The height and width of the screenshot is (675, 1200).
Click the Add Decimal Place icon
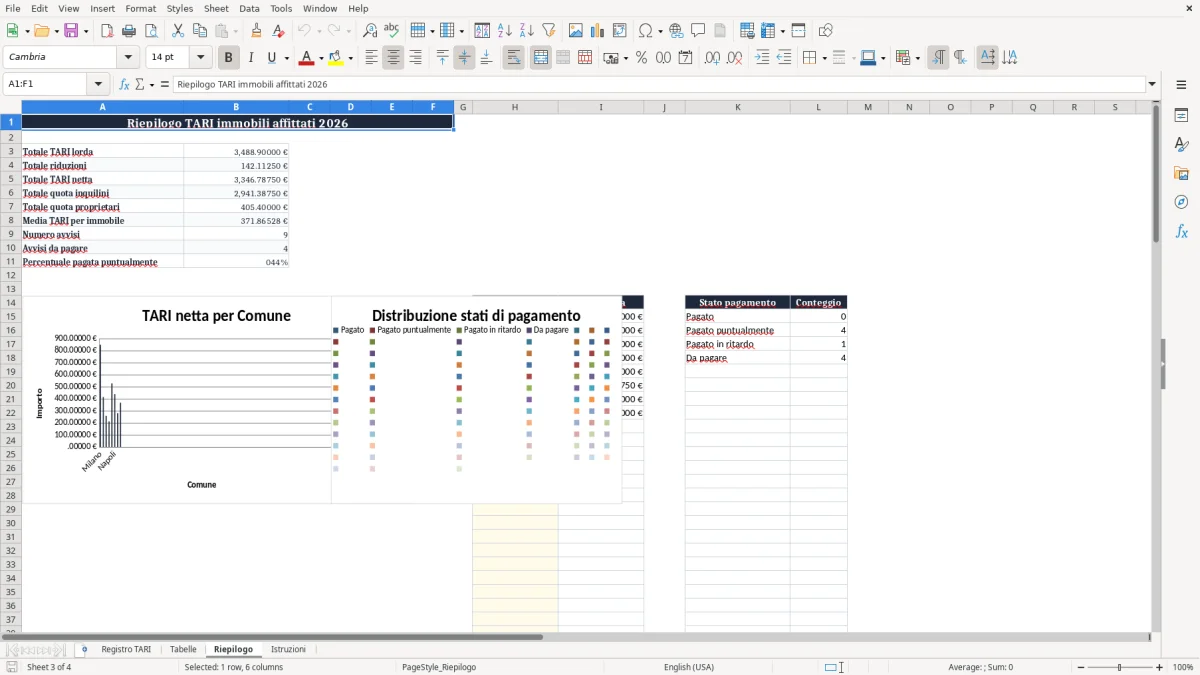tap(712, 58)
